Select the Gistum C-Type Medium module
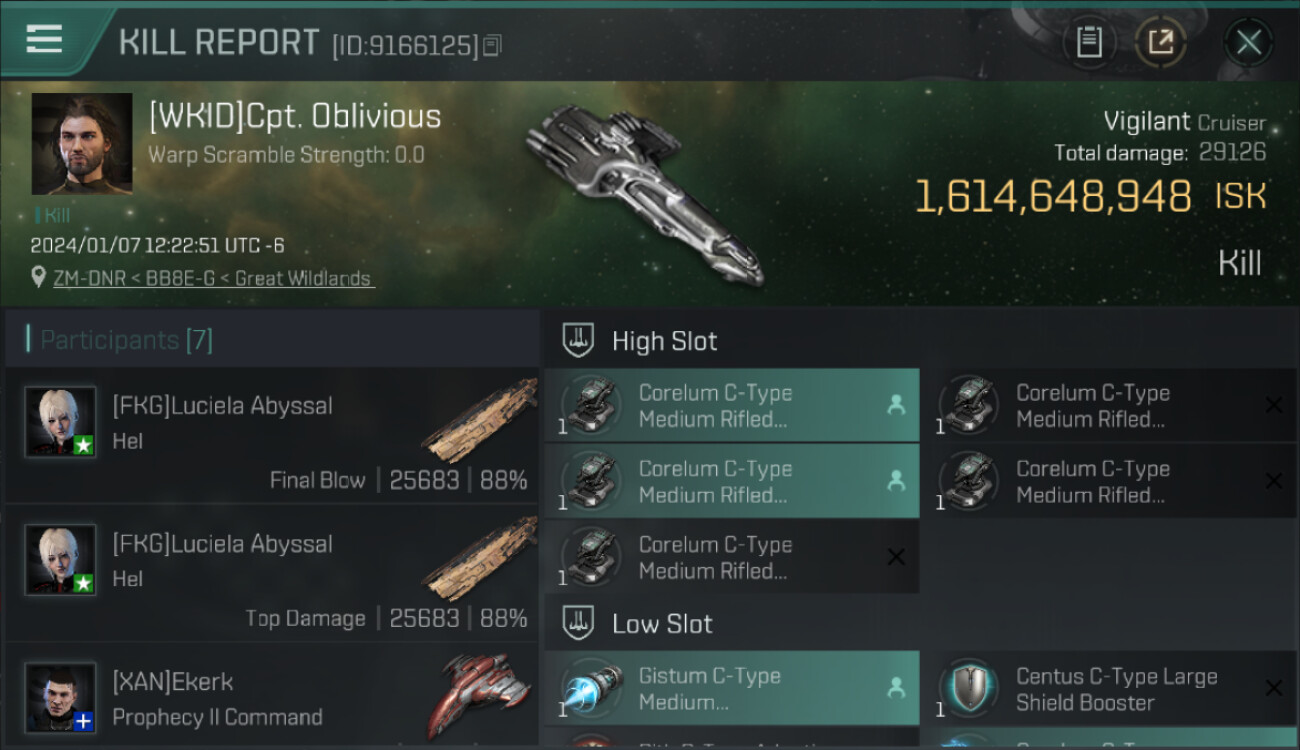The image size is (1300, 750). click(732, 688)
